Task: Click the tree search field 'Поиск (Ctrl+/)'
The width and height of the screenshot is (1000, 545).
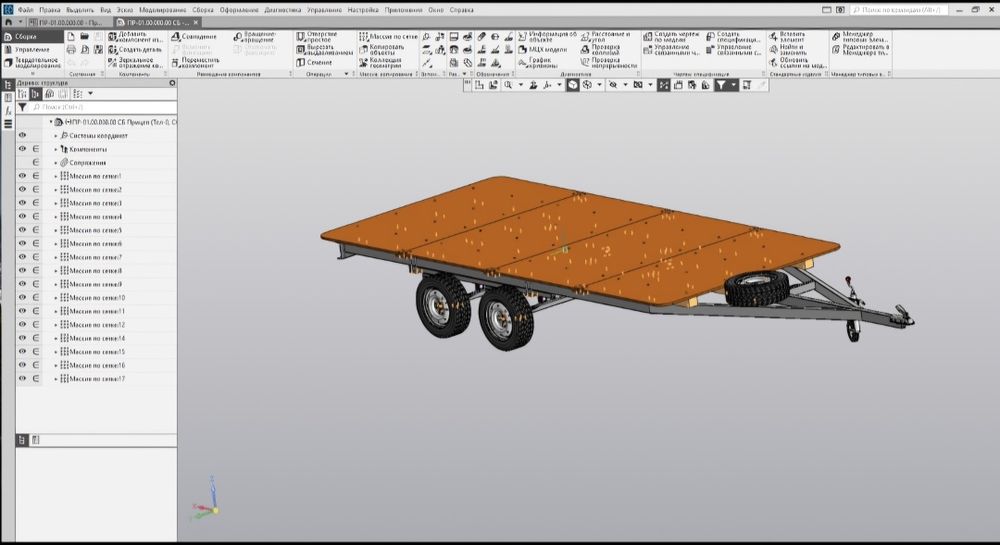Action: (x=102, y=107)
